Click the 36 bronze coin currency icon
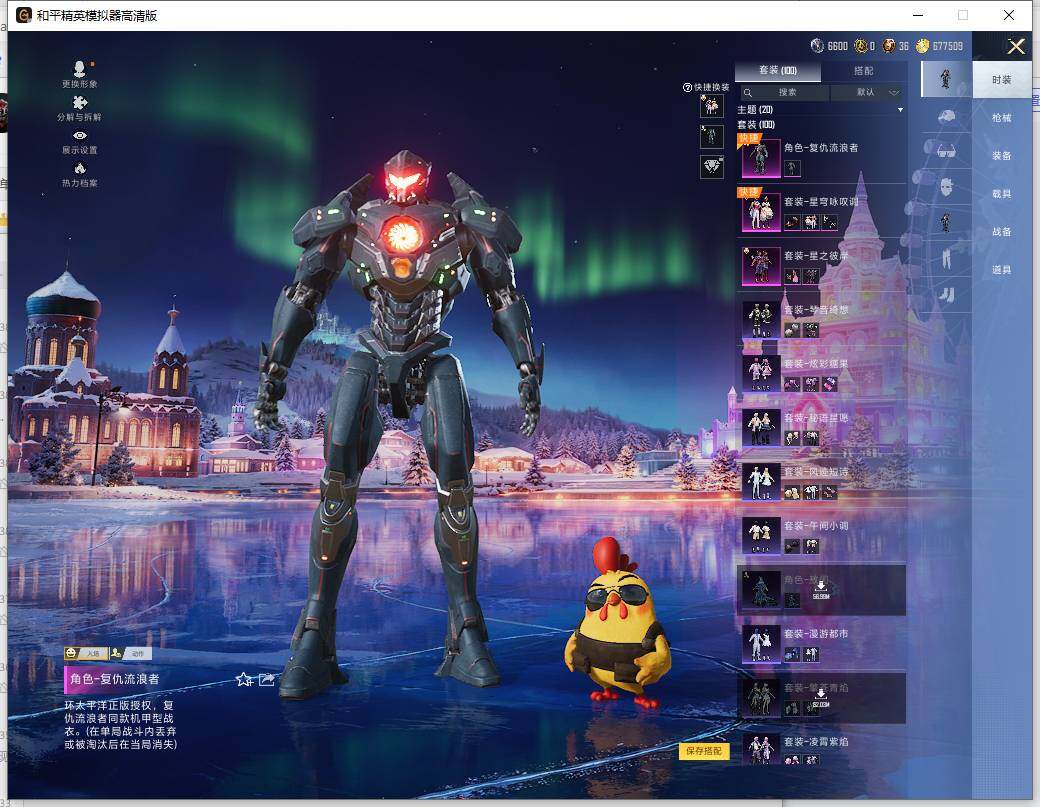This screenshot has height=807, width=1040. click(889, 46)
